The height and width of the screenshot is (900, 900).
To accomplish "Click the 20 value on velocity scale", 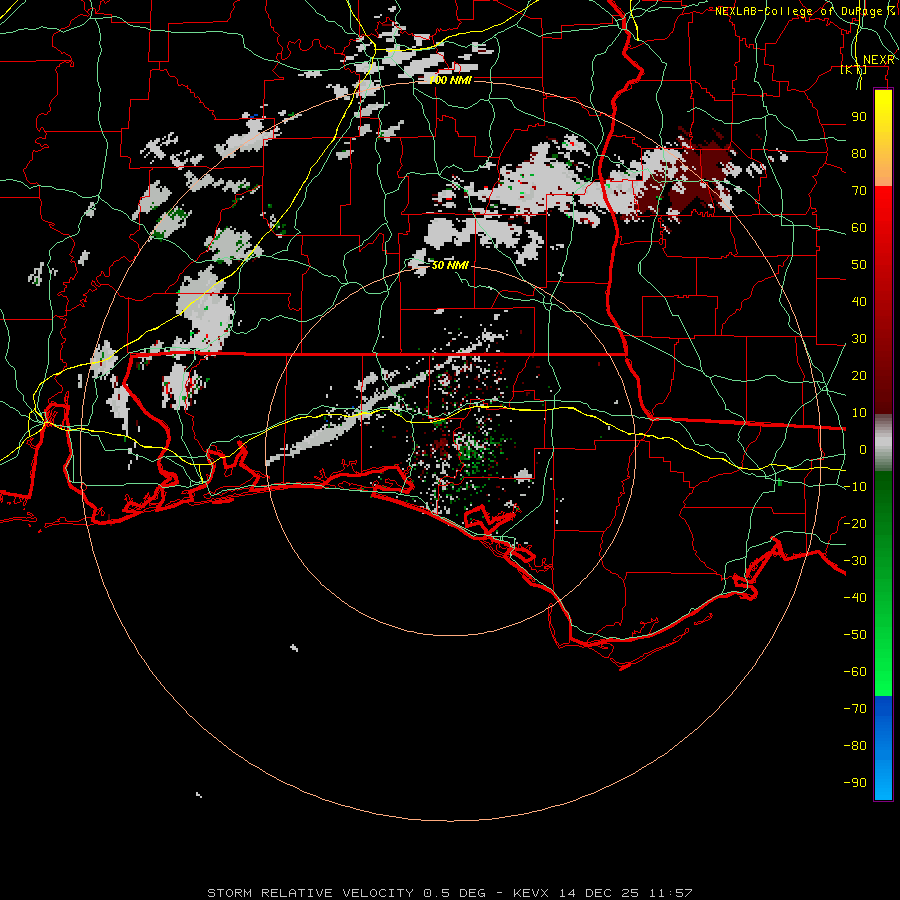I will click(x=859, y=376).
